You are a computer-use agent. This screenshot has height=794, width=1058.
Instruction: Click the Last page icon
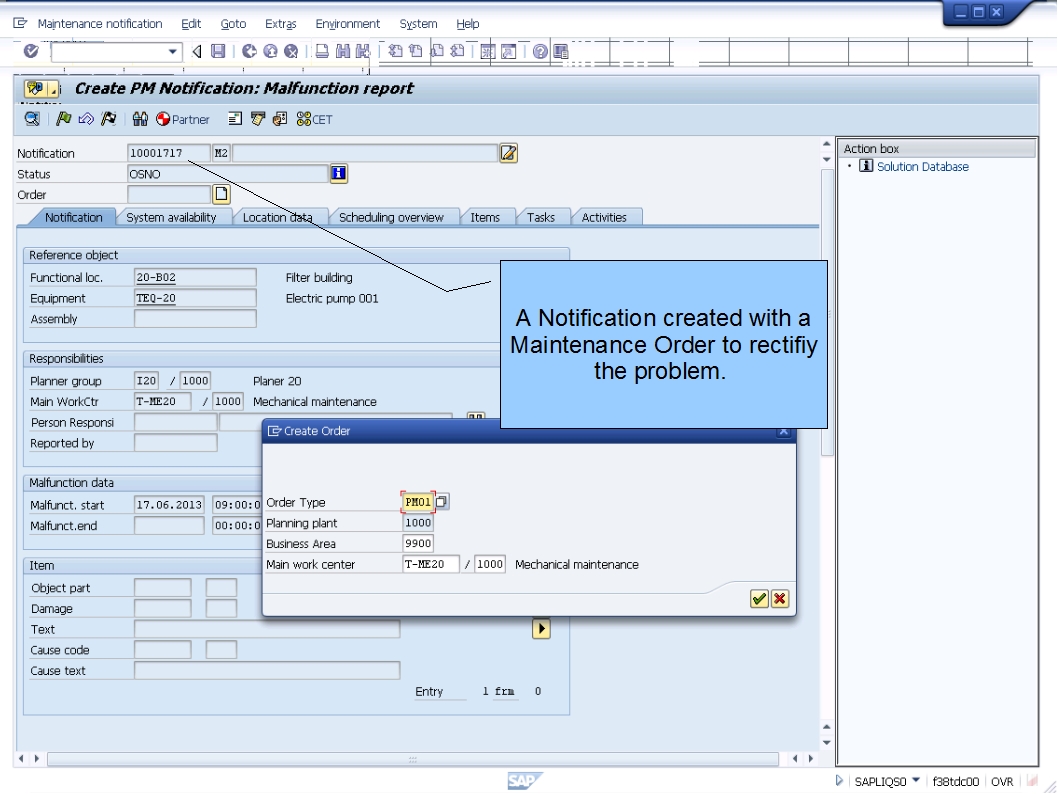click(457, 51)
